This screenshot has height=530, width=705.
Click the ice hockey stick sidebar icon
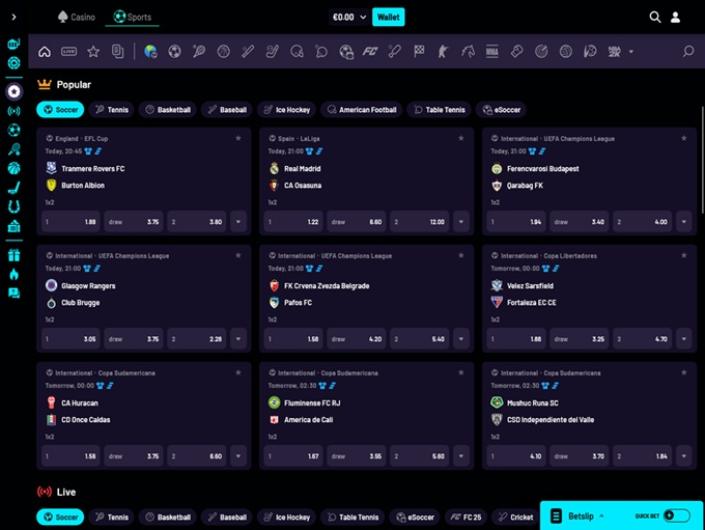point(14,187)
